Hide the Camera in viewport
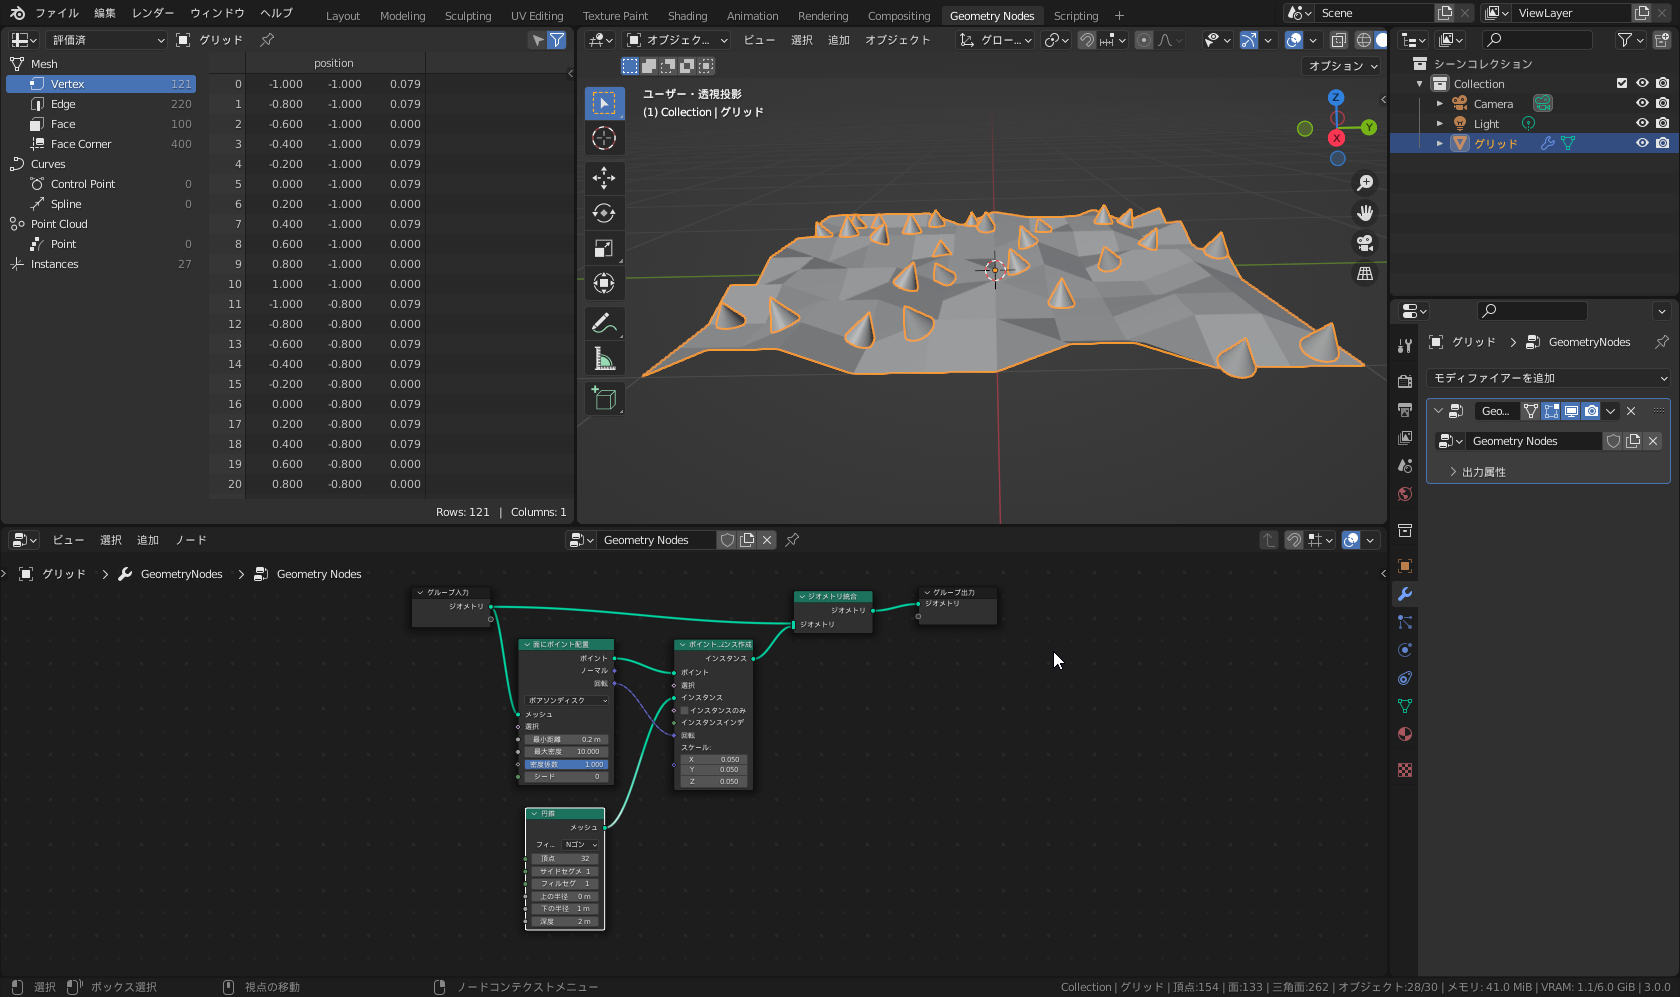Screen dimensions: 1680x997 [x=1642, y=104]
